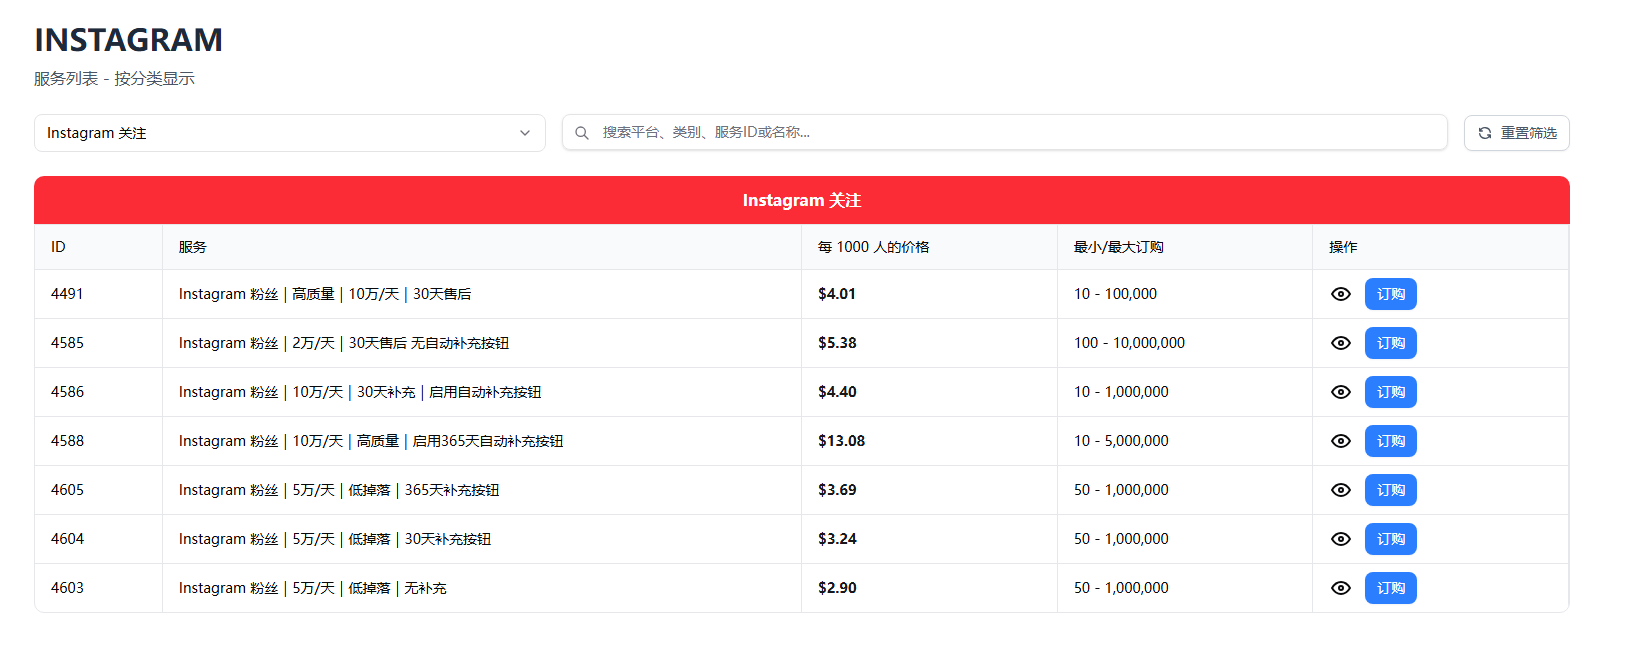Screen dimensions: 1636x646
Task: Click the magnifier icon in search bar
Action: 582,133
